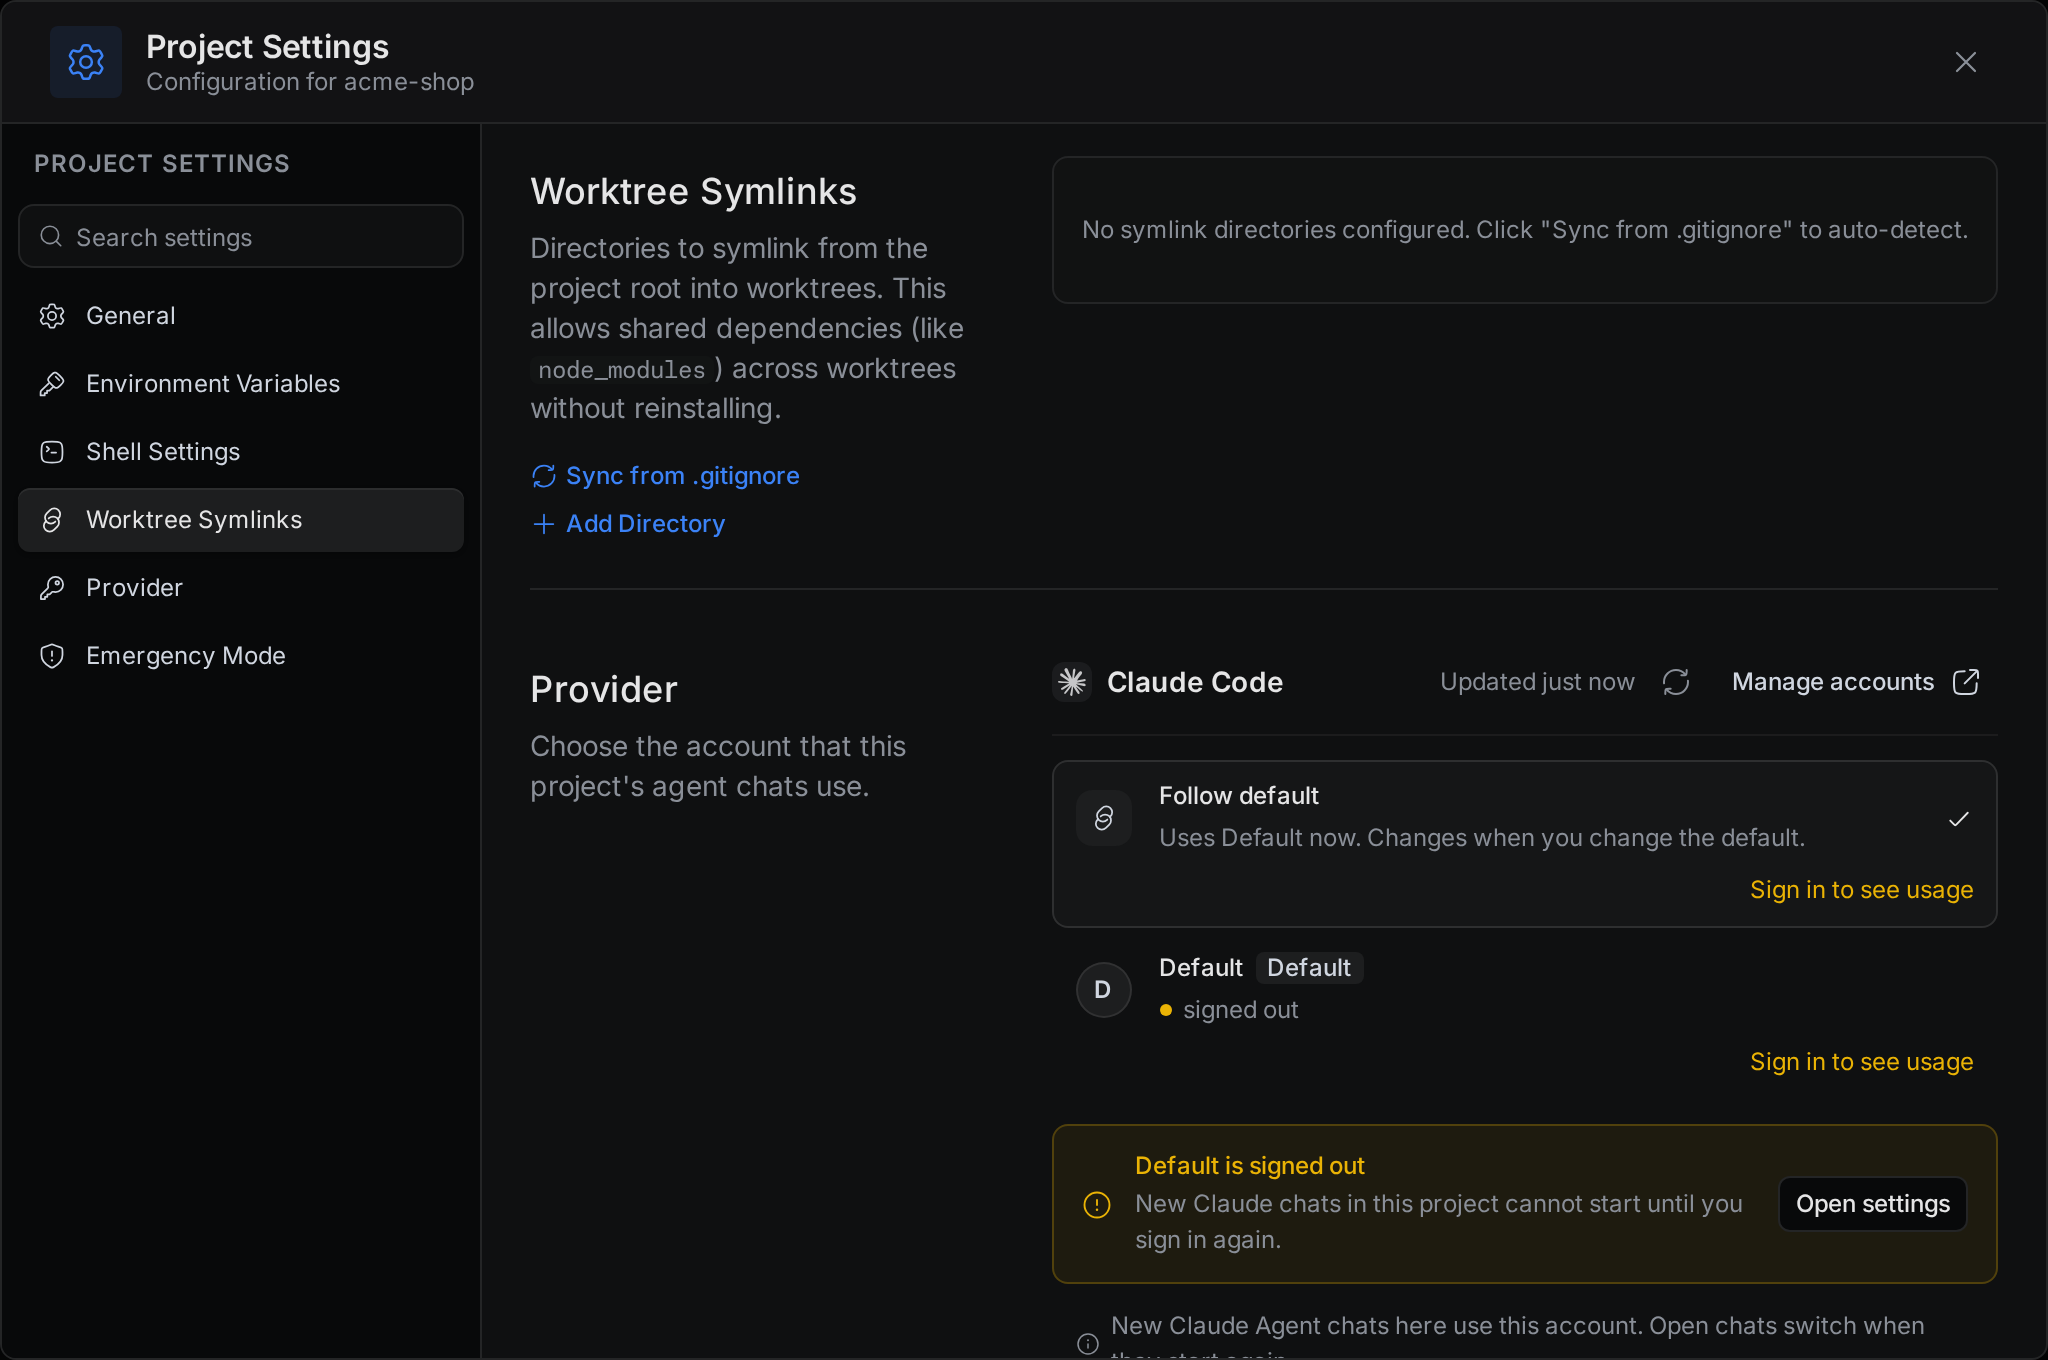The width and height of the screenshot is (2048, 1360).
Task: Click the warning icon in signed out banner
Action: click(1097, 1205)
